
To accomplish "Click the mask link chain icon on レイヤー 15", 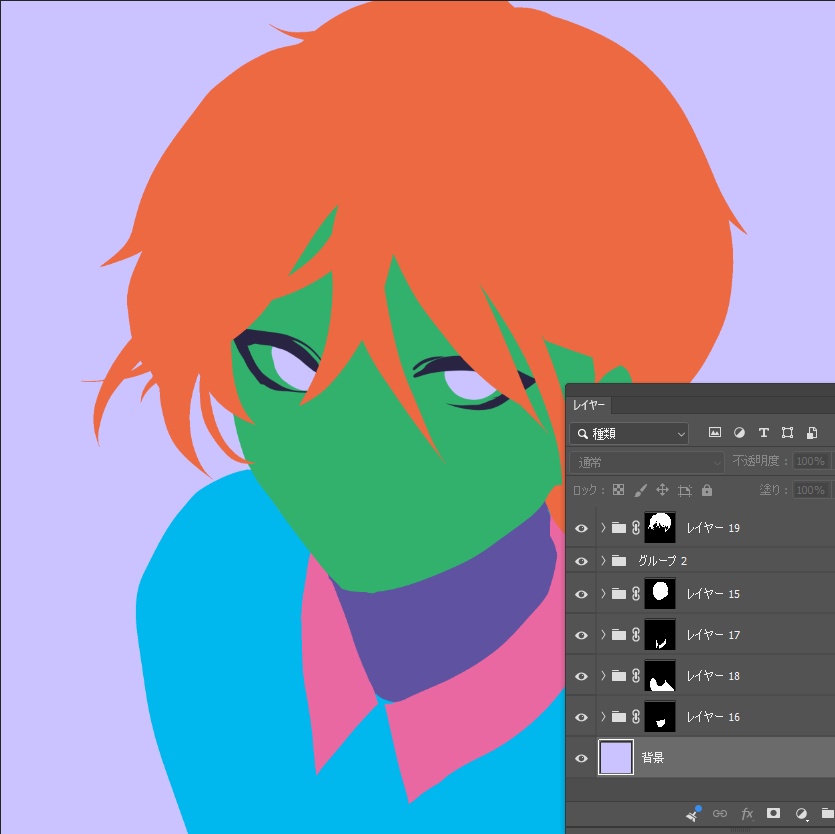I will [636, 594].
